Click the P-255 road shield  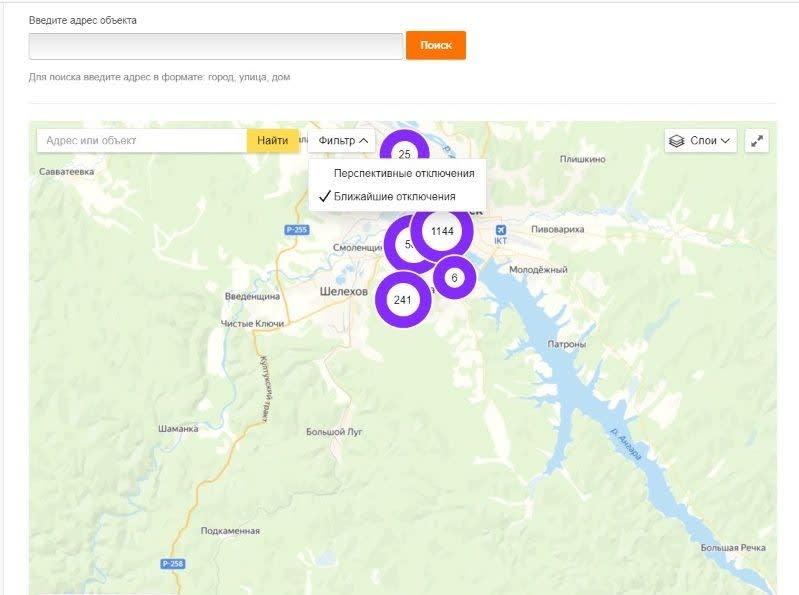click(x=297, y=230)
